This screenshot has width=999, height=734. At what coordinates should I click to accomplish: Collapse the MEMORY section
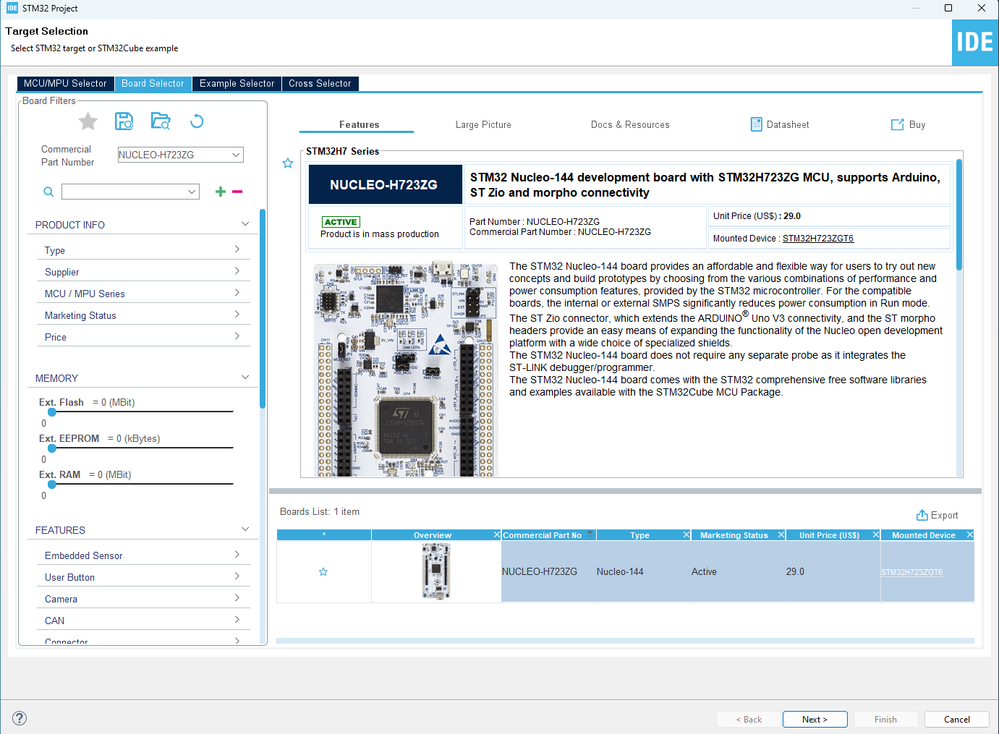[245, 378]
